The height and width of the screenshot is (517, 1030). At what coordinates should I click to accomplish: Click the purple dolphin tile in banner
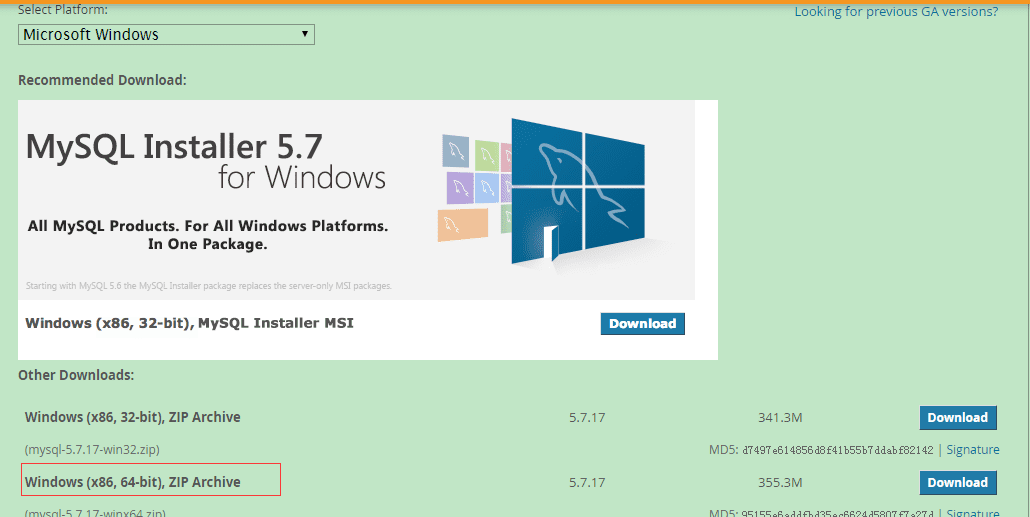coord(460,188)
